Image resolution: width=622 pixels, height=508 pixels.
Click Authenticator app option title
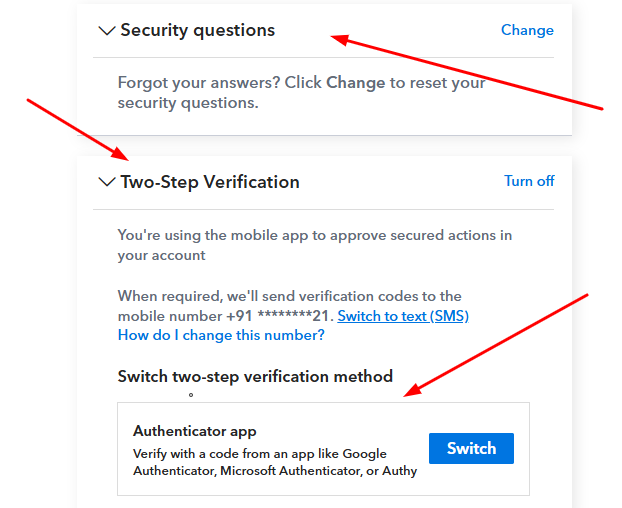click(195, 431)
